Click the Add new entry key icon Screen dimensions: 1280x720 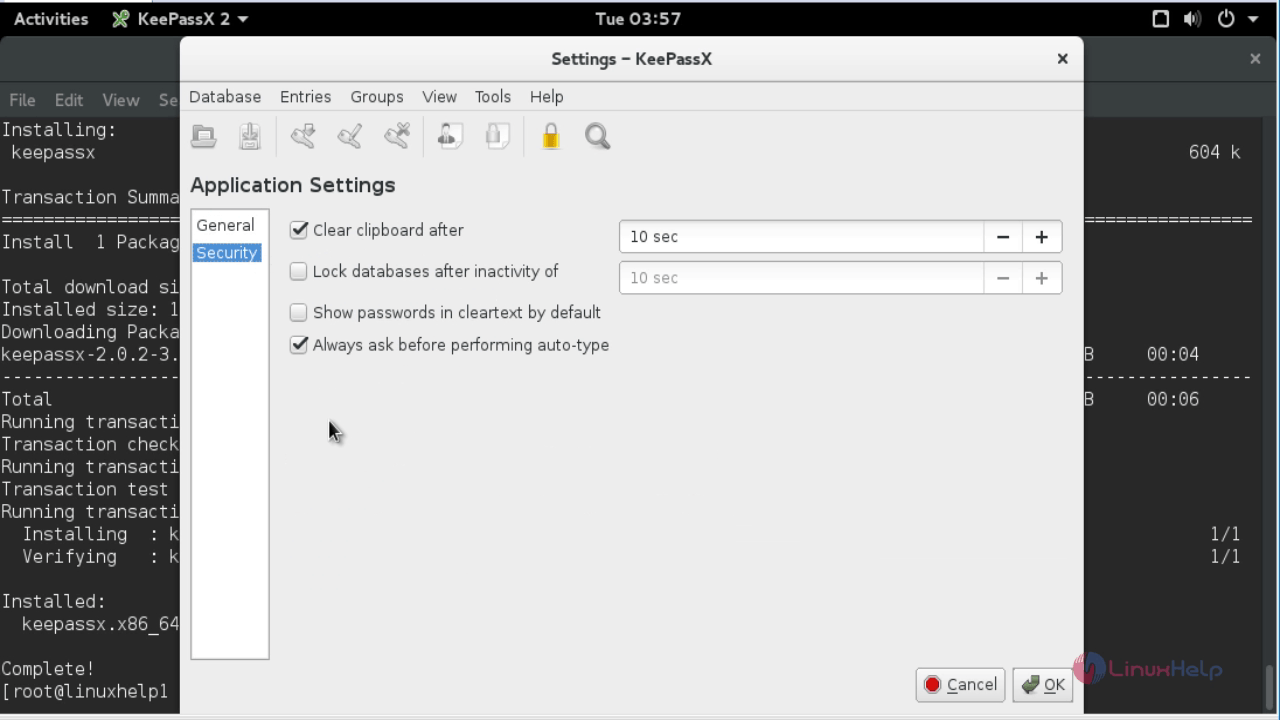point(303,136)
